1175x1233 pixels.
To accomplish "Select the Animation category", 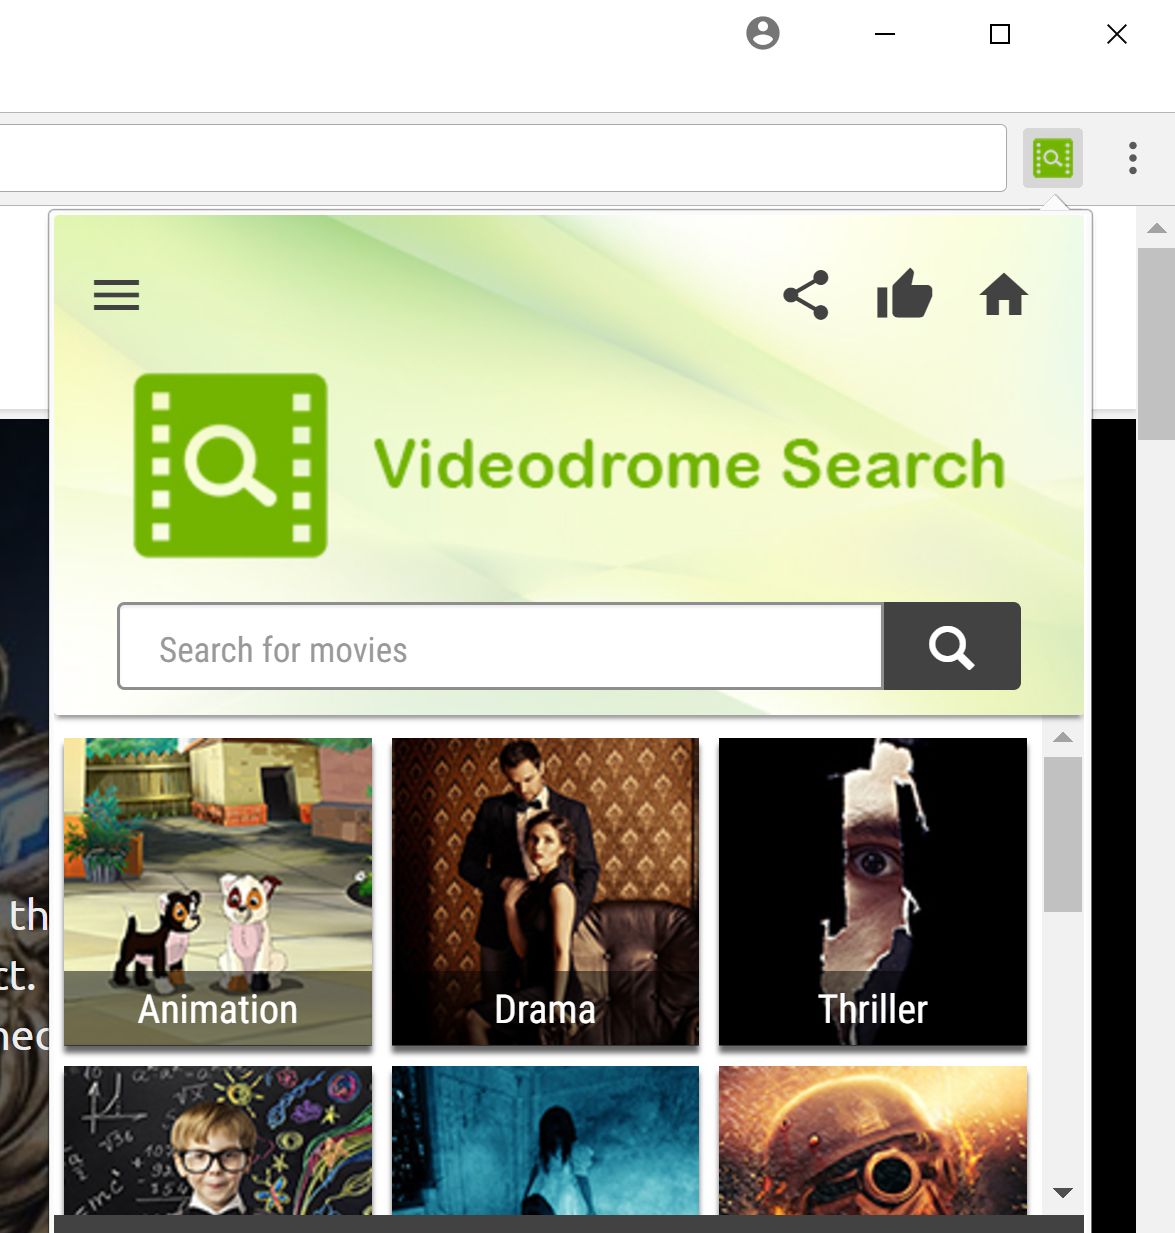I will pyautogui.click(x=217, y=892).
